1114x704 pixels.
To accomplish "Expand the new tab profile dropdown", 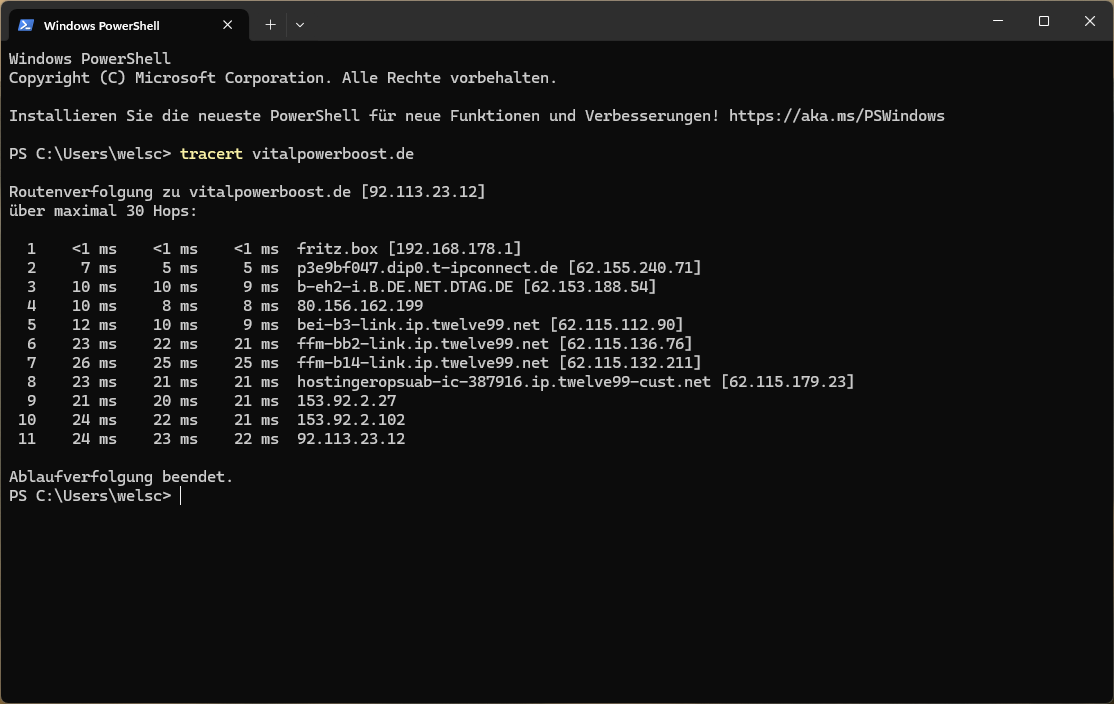I will (x=300, y=25).
